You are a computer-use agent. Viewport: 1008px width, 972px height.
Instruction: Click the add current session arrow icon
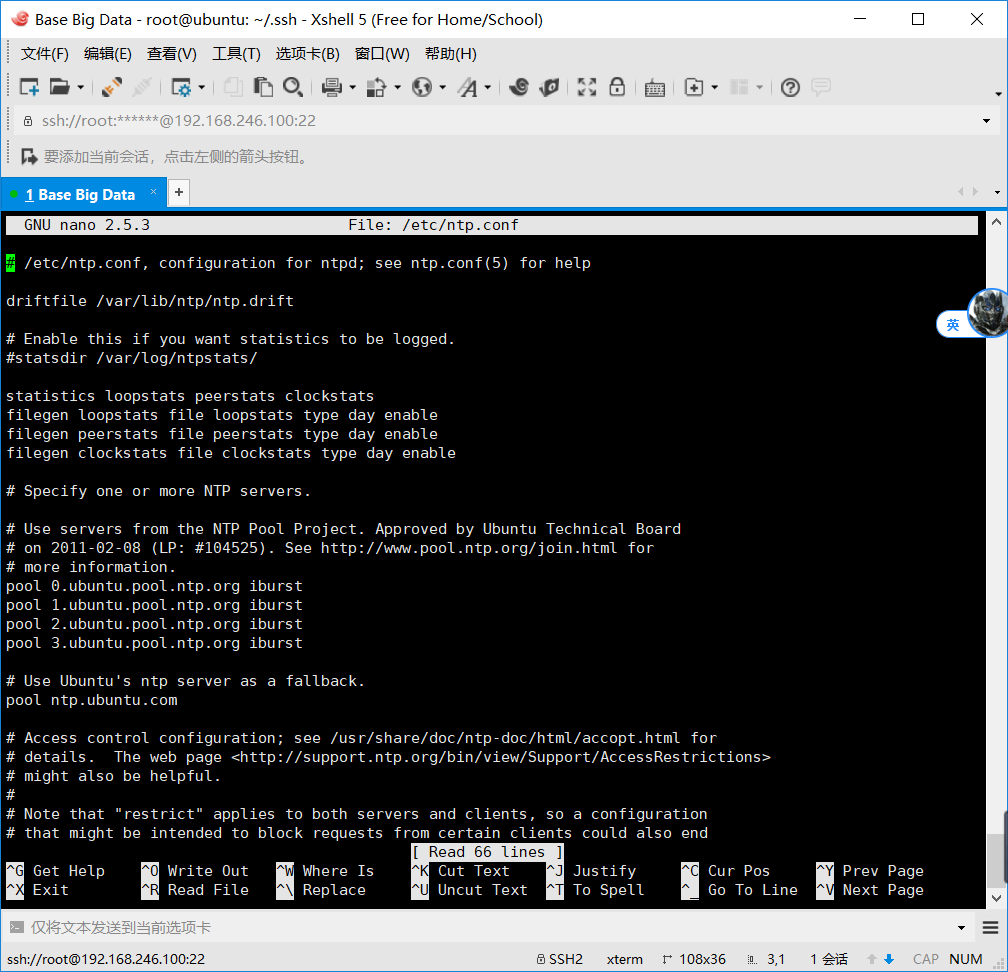coord(29,156)
